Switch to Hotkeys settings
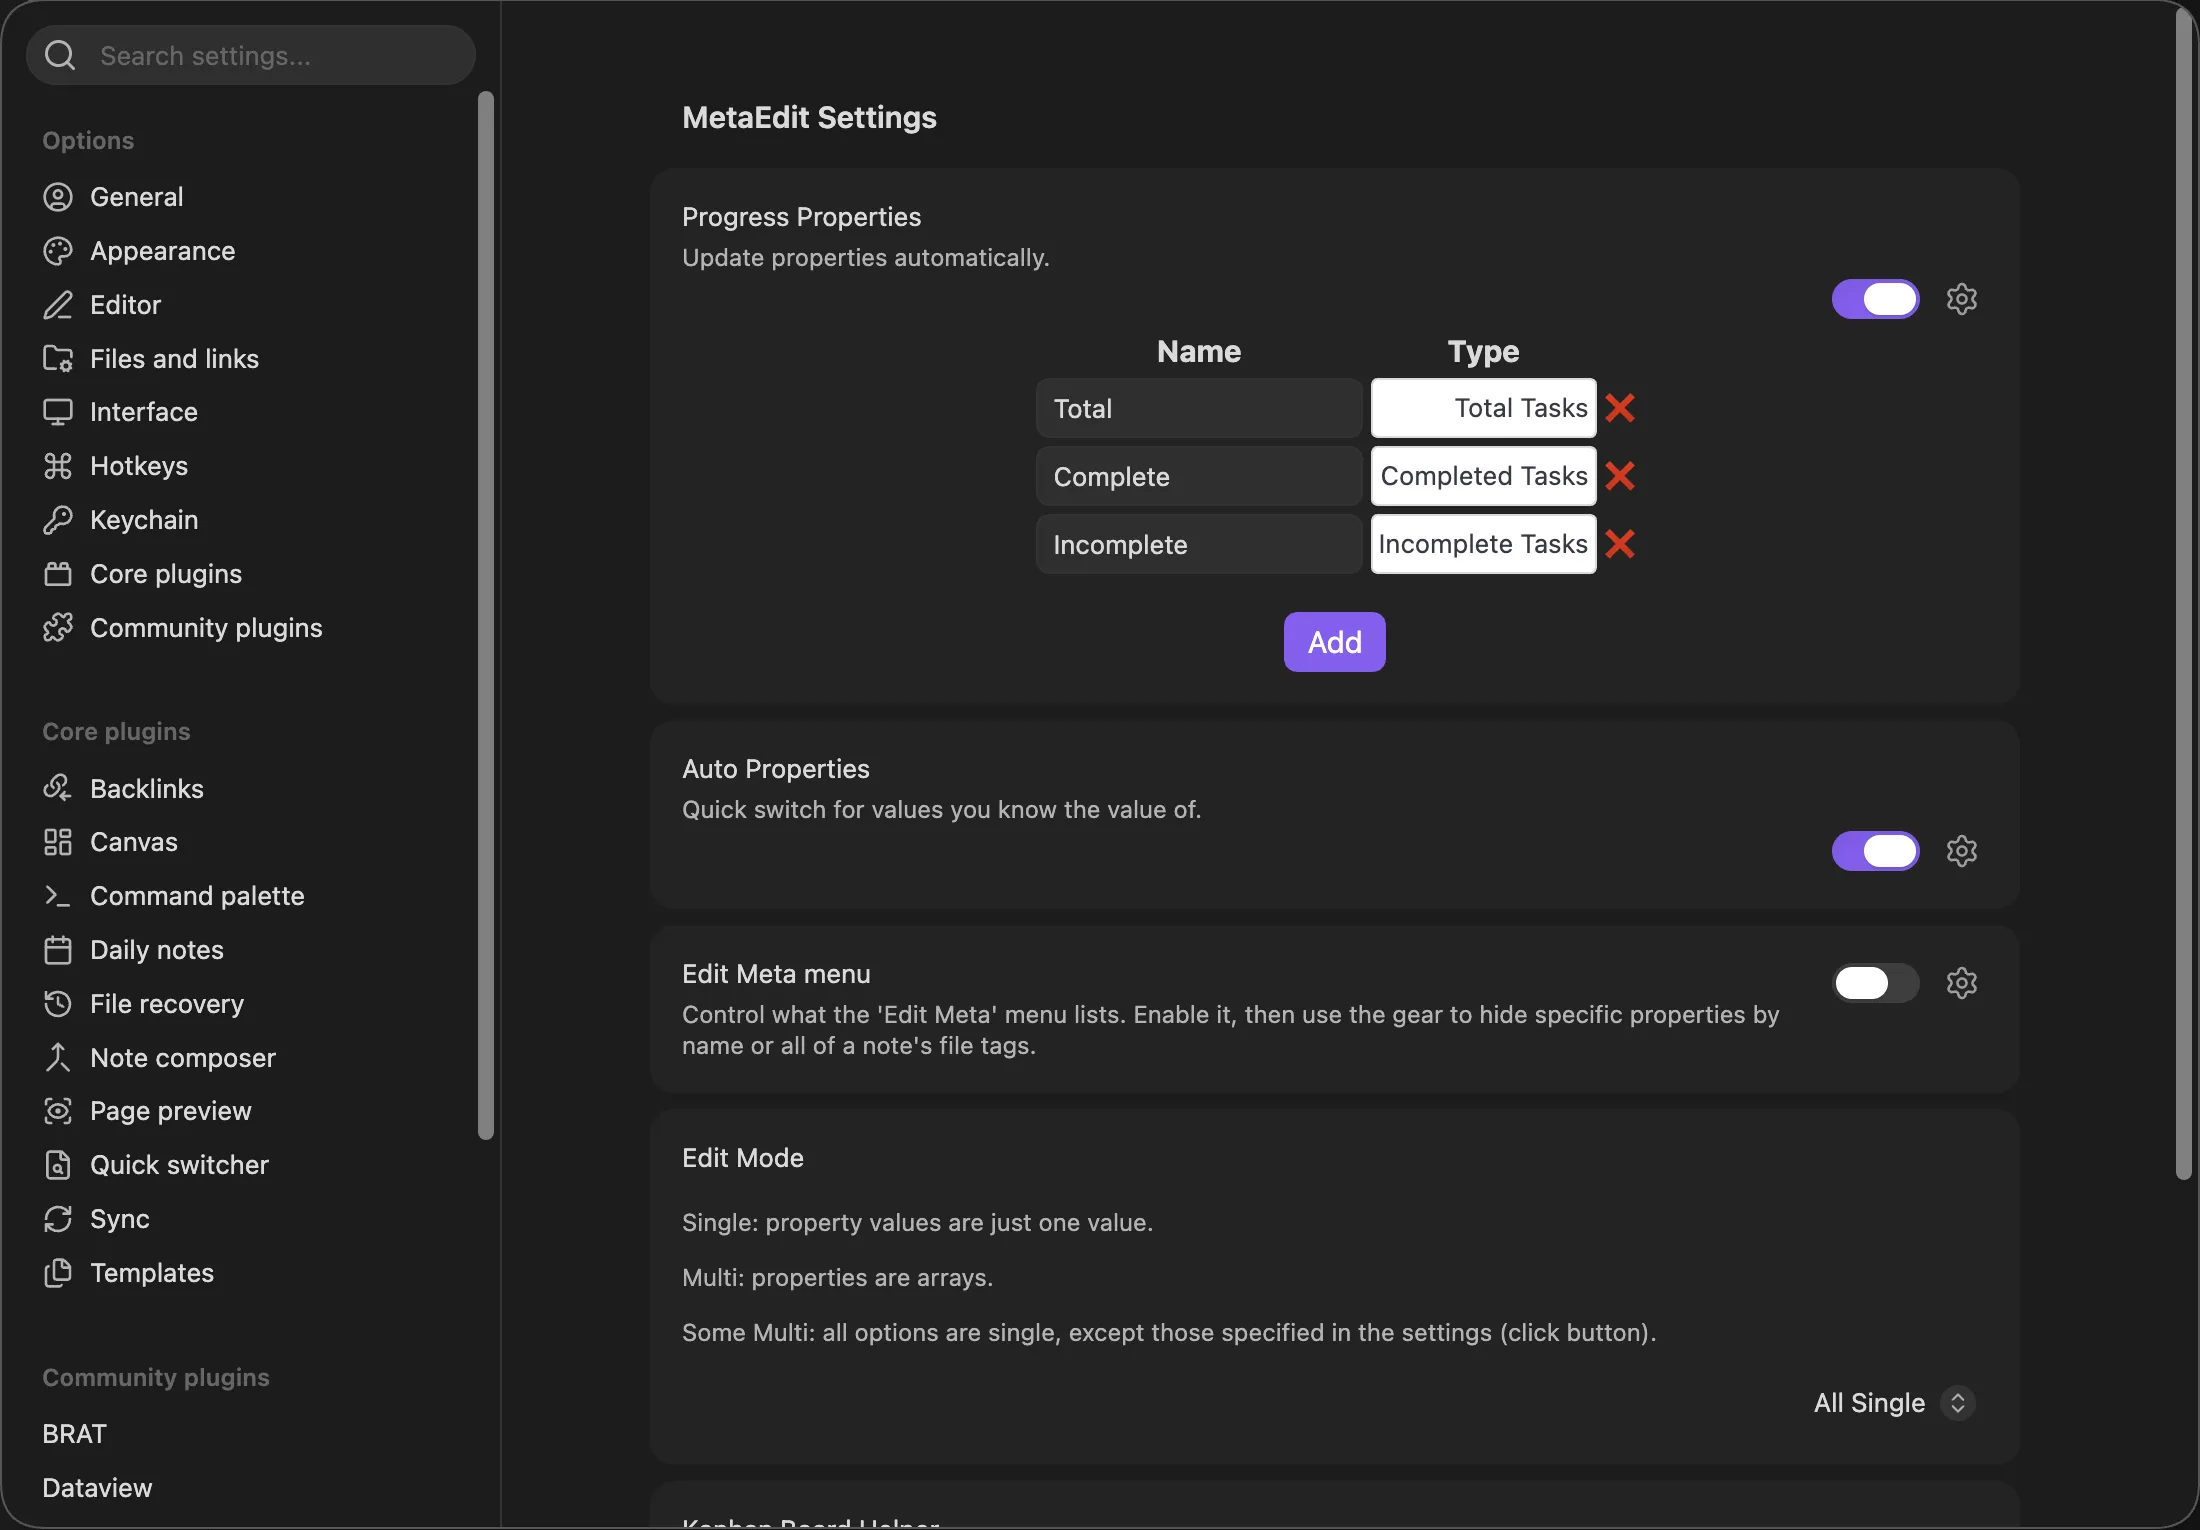 139,466
